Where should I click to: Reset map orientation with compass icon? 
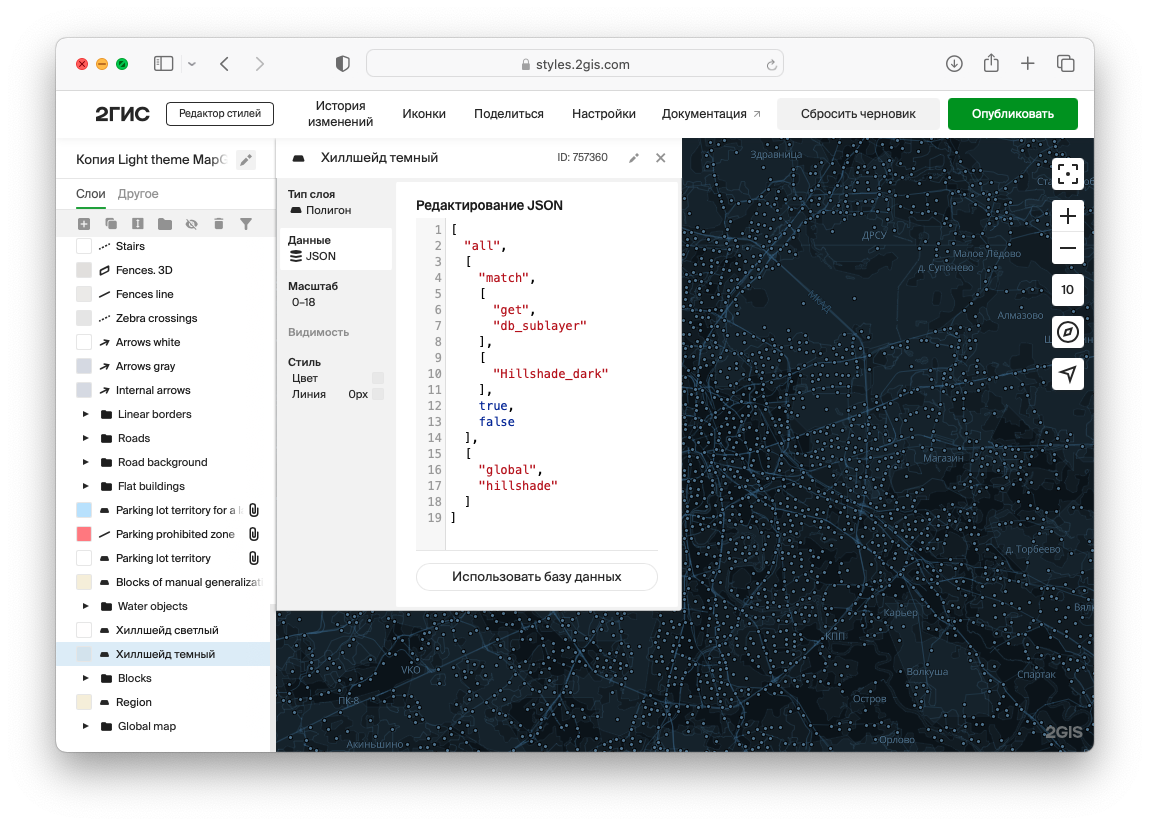(x=1068, y=332)
